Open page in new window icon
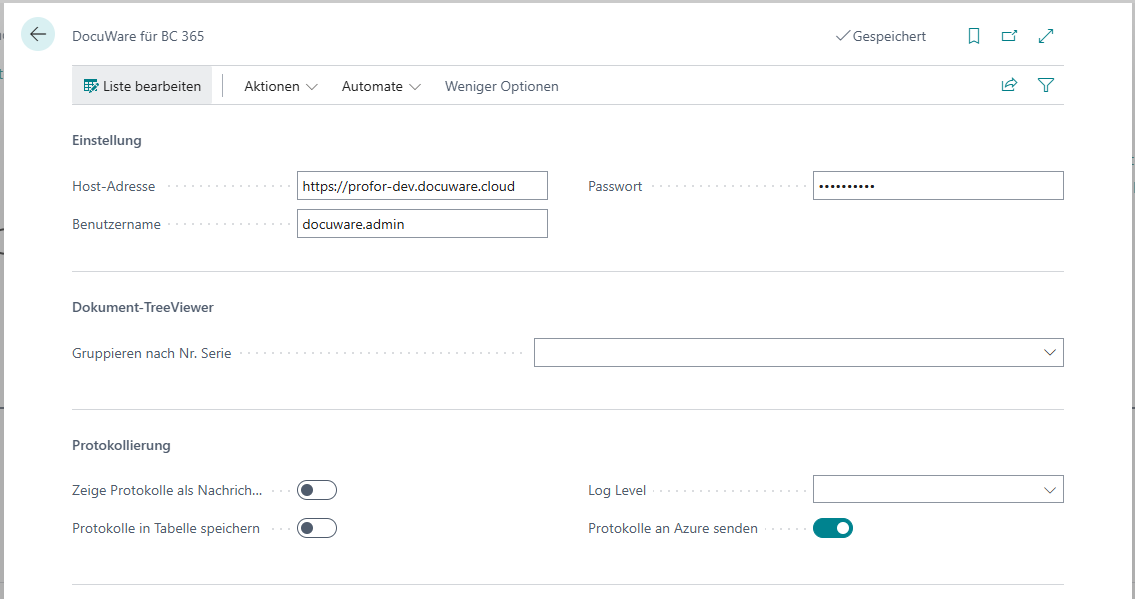This screenshot has width=1135, height=599. (x=1009, y=36)
